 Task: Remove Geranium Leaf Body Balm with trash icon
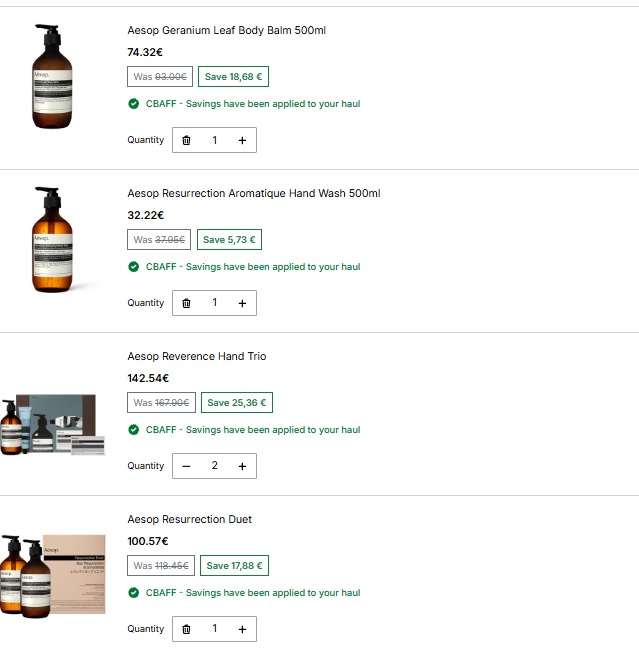click(x=186, y=140)
